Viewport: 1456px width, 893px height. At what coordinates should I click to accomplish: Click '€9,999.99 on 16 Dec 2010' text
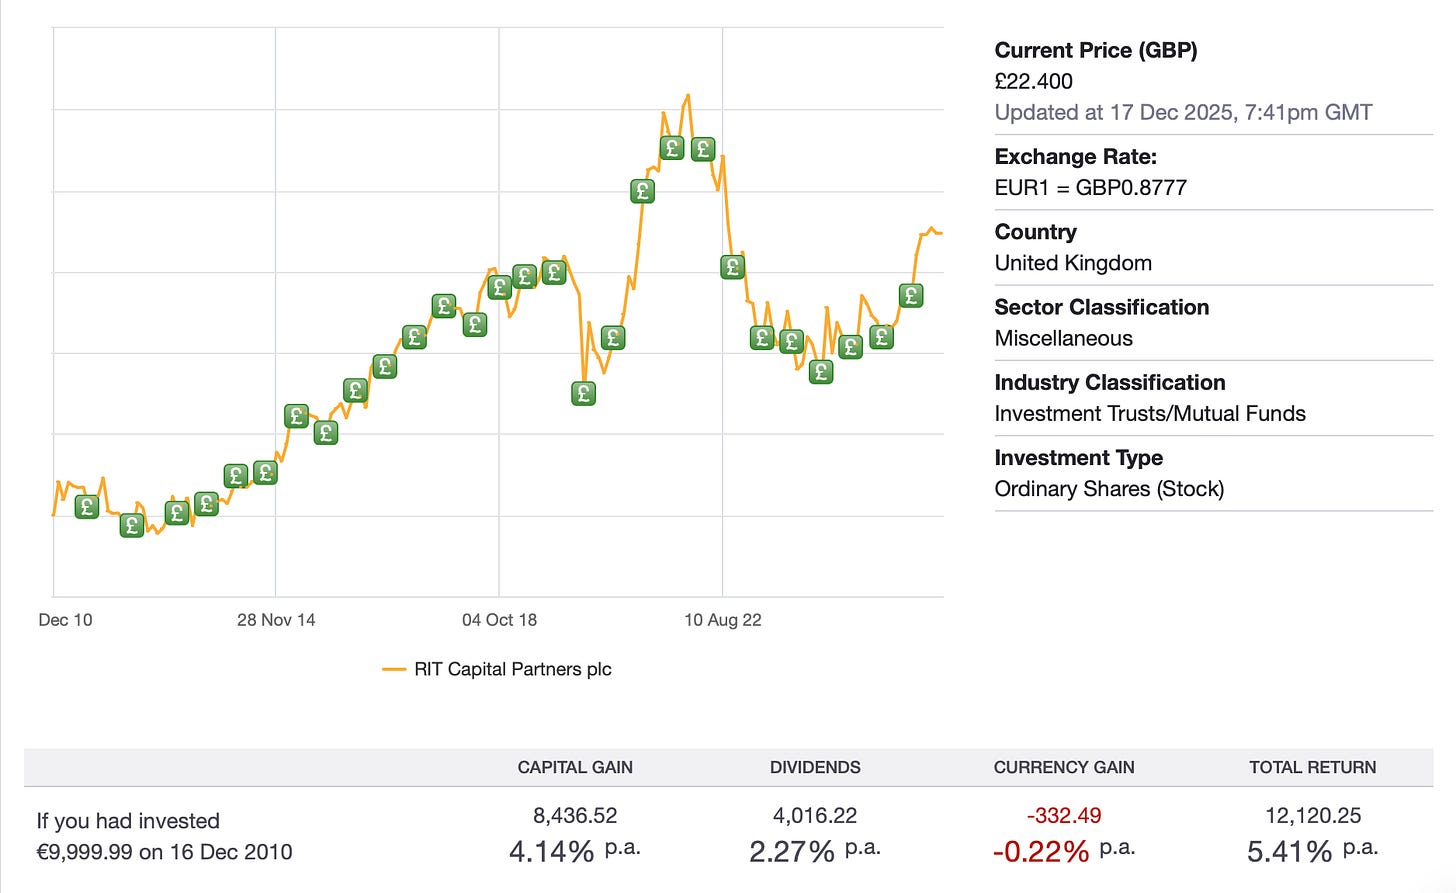165,852
